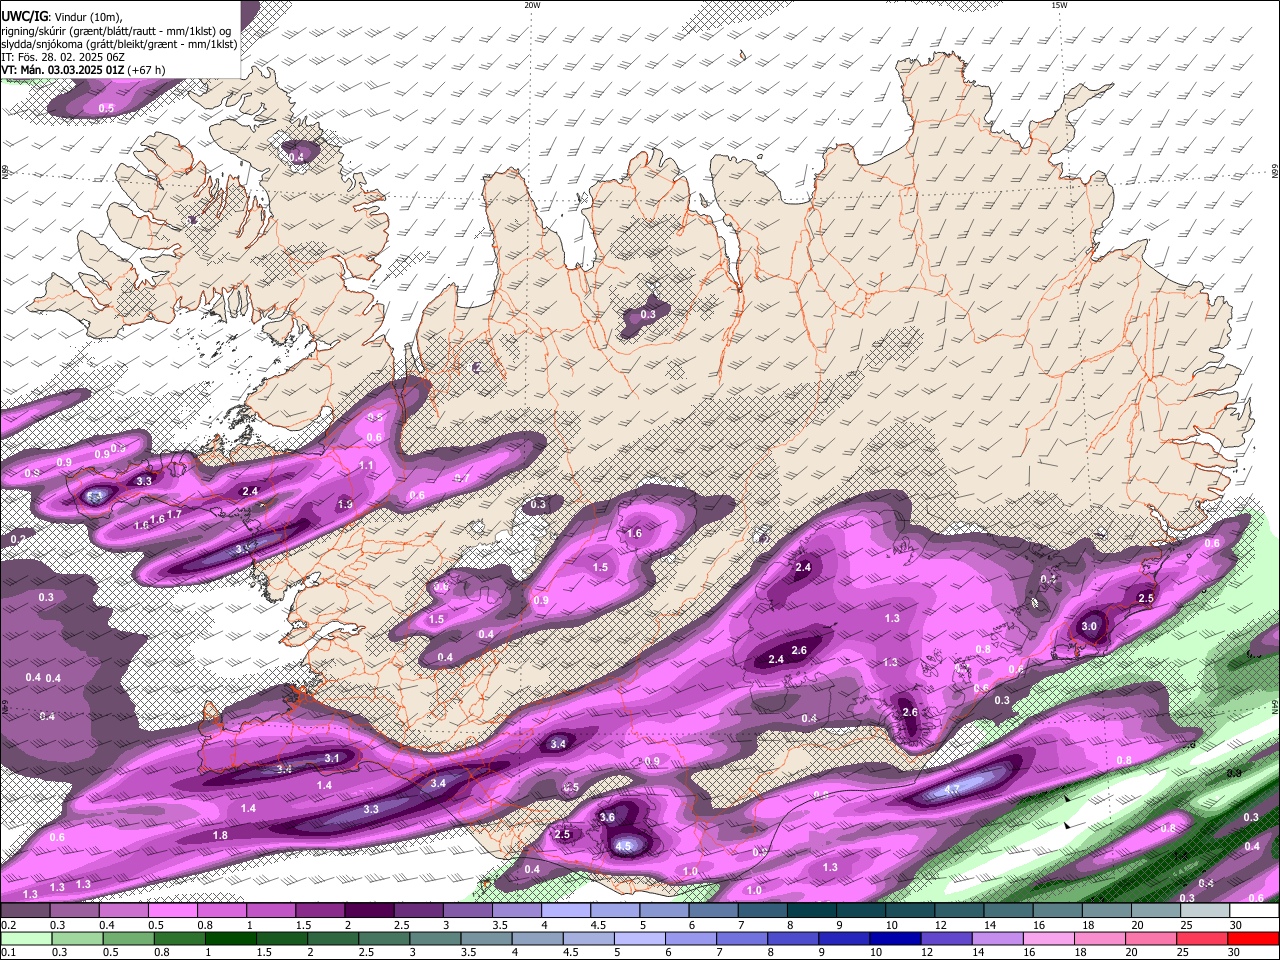Click the white swatch at 30 in the upper legend row
The height and width of the screenshot is (960, 1280).
point(1253,911)
